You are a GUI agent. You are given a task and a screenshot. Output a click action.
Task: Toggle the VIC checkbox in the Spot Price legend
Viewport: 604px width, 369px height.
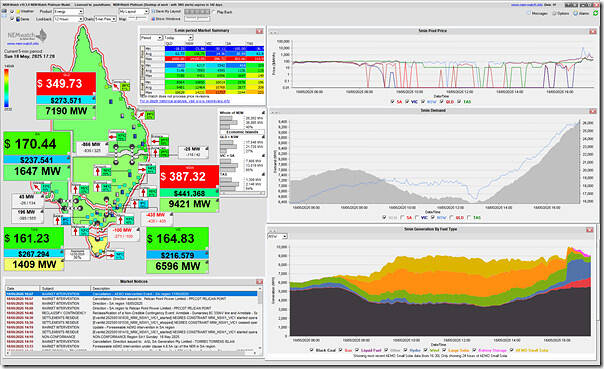pyautogui.click(x=407, y=102)
